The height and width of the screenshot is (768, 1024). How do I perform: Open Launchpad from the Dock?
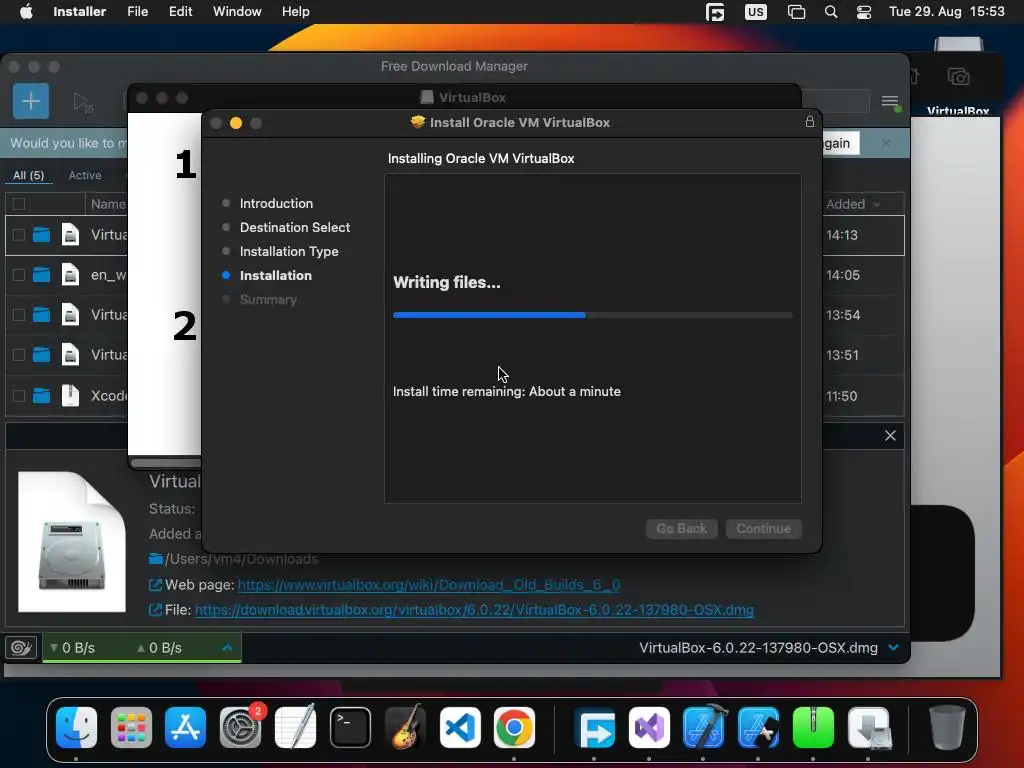(x=131, y=727)
